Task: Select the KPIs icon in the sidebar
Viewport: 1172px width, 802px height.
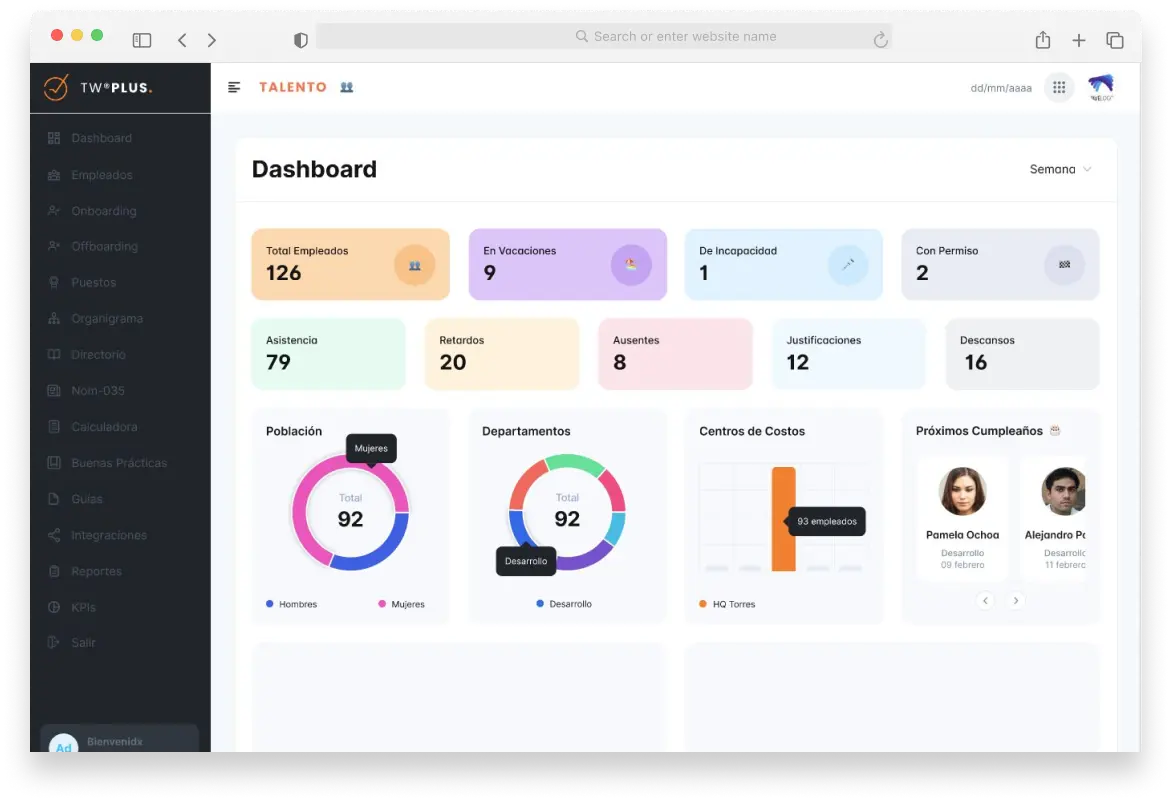Action: [53, 607]
